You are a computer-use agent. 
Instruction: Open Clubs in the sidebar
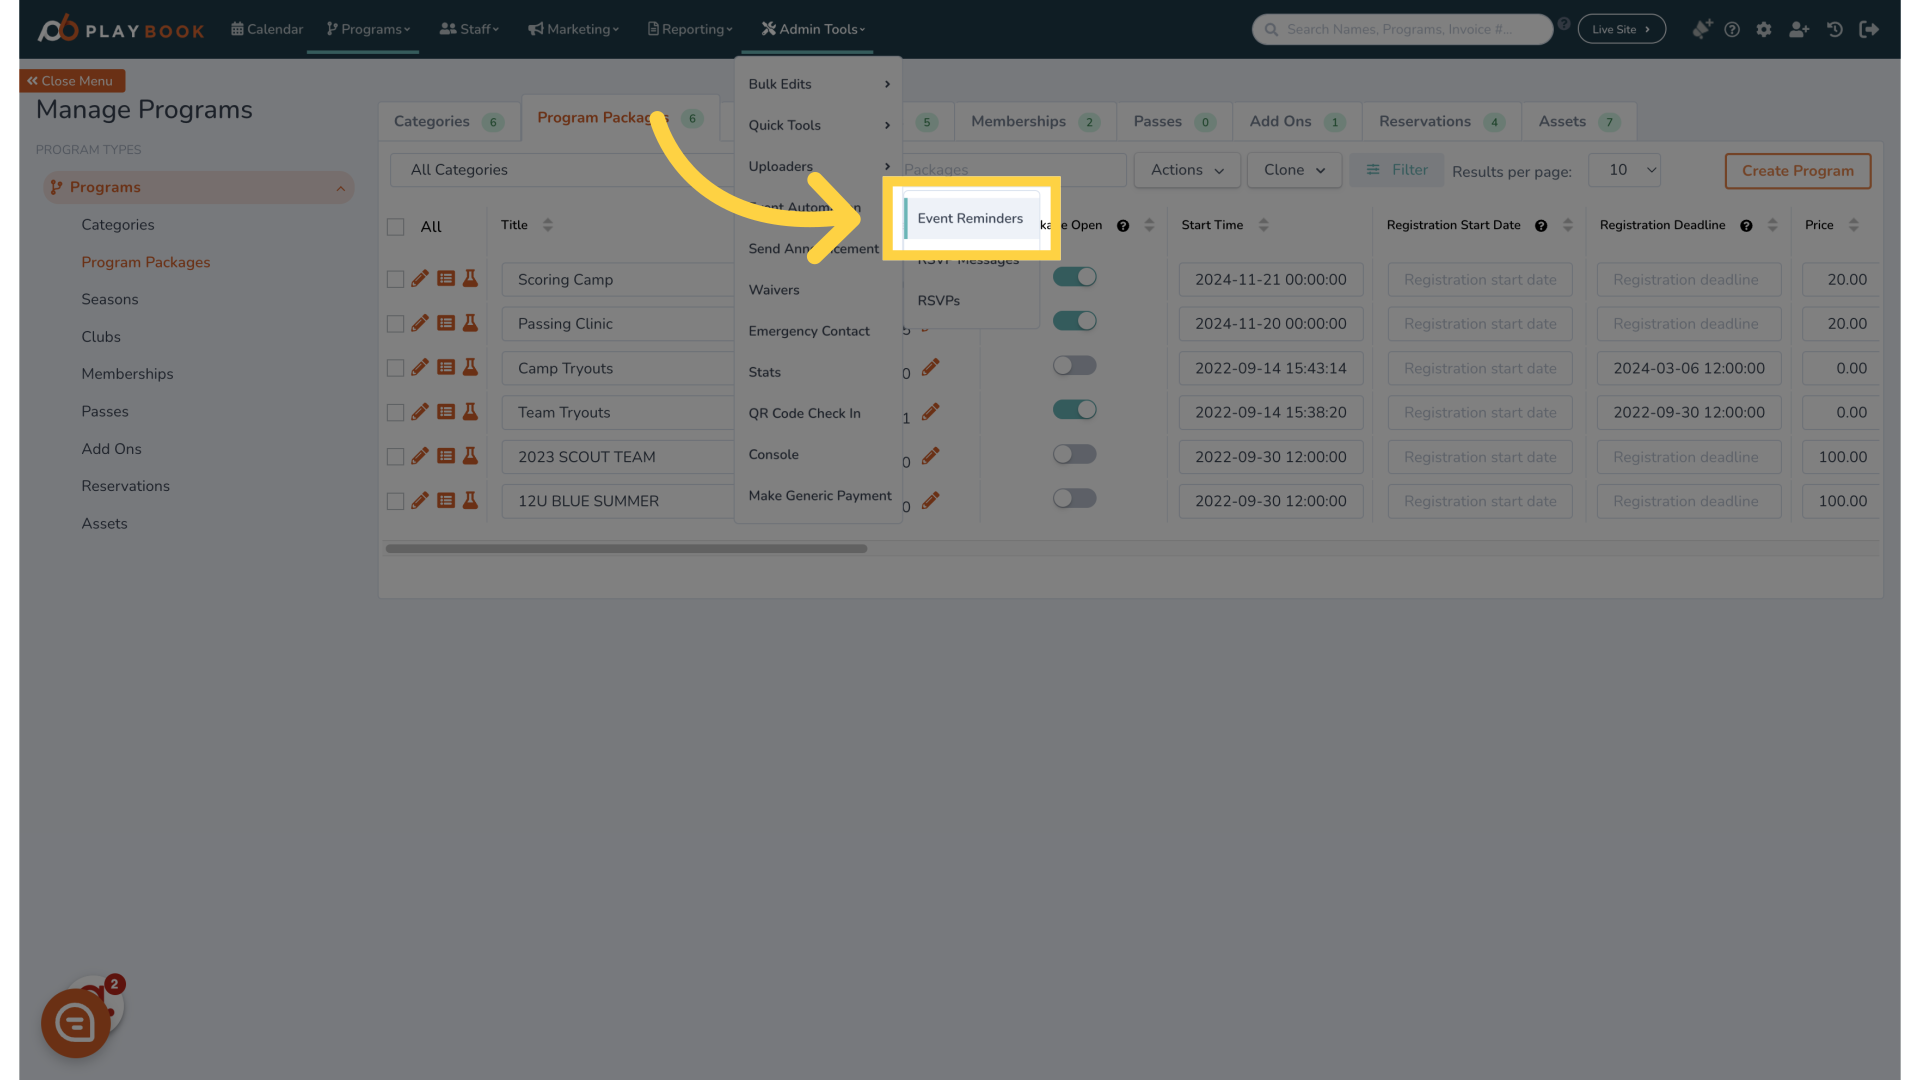tap(101, 337)
